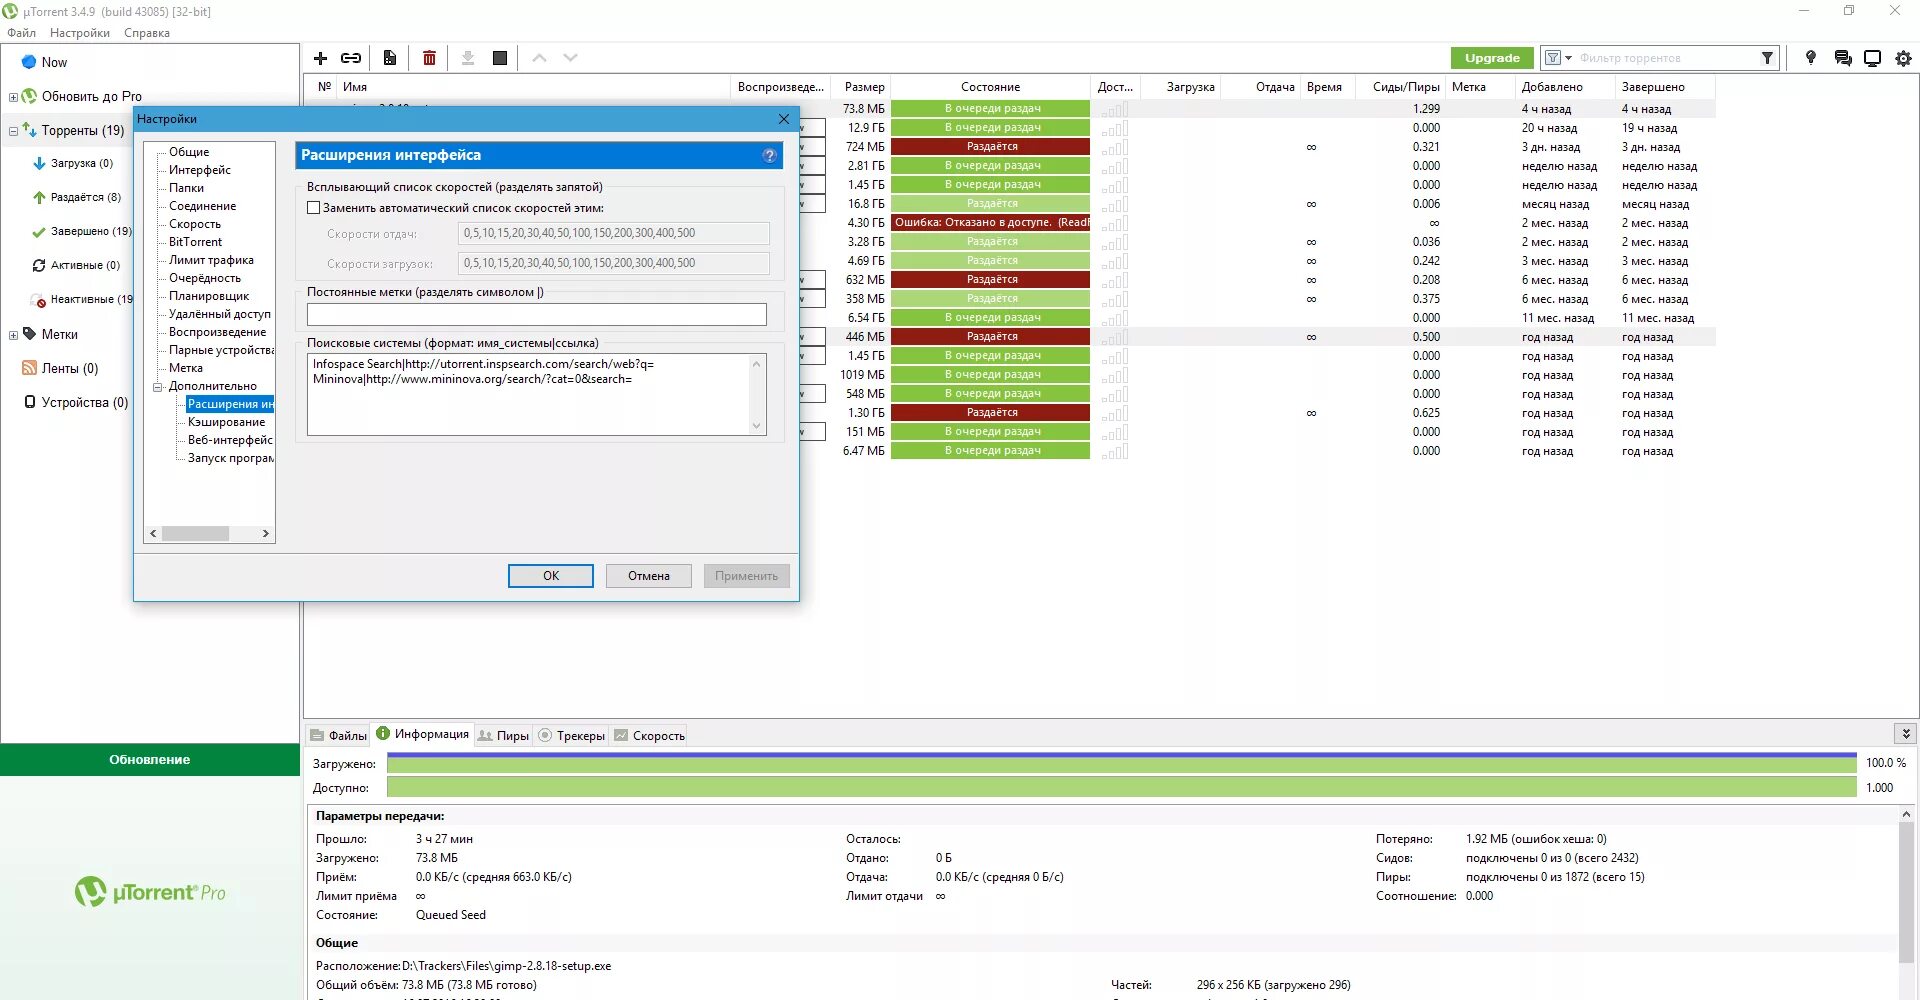
Task: Click the uTorrent Pro logo in sidebar
Action: 150,892
